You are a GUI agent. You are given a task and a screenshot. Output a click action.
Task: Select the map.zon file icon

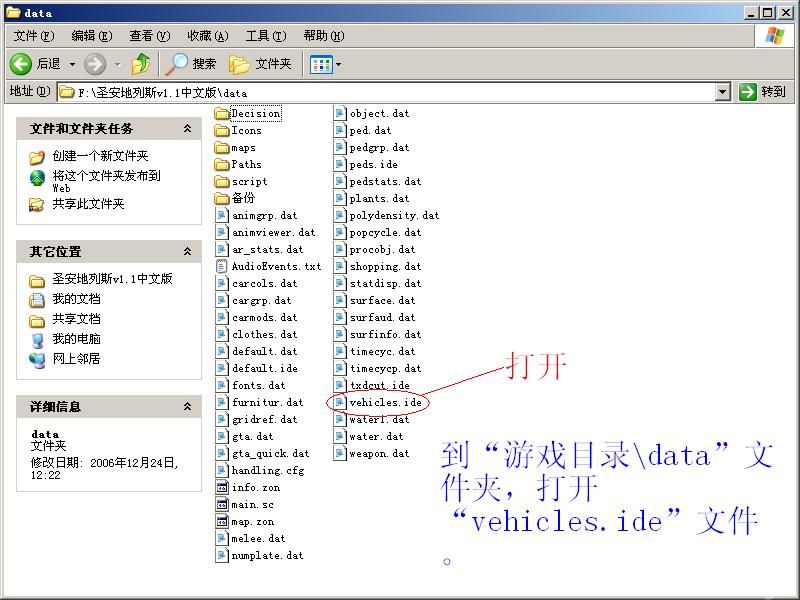(222, 521)
